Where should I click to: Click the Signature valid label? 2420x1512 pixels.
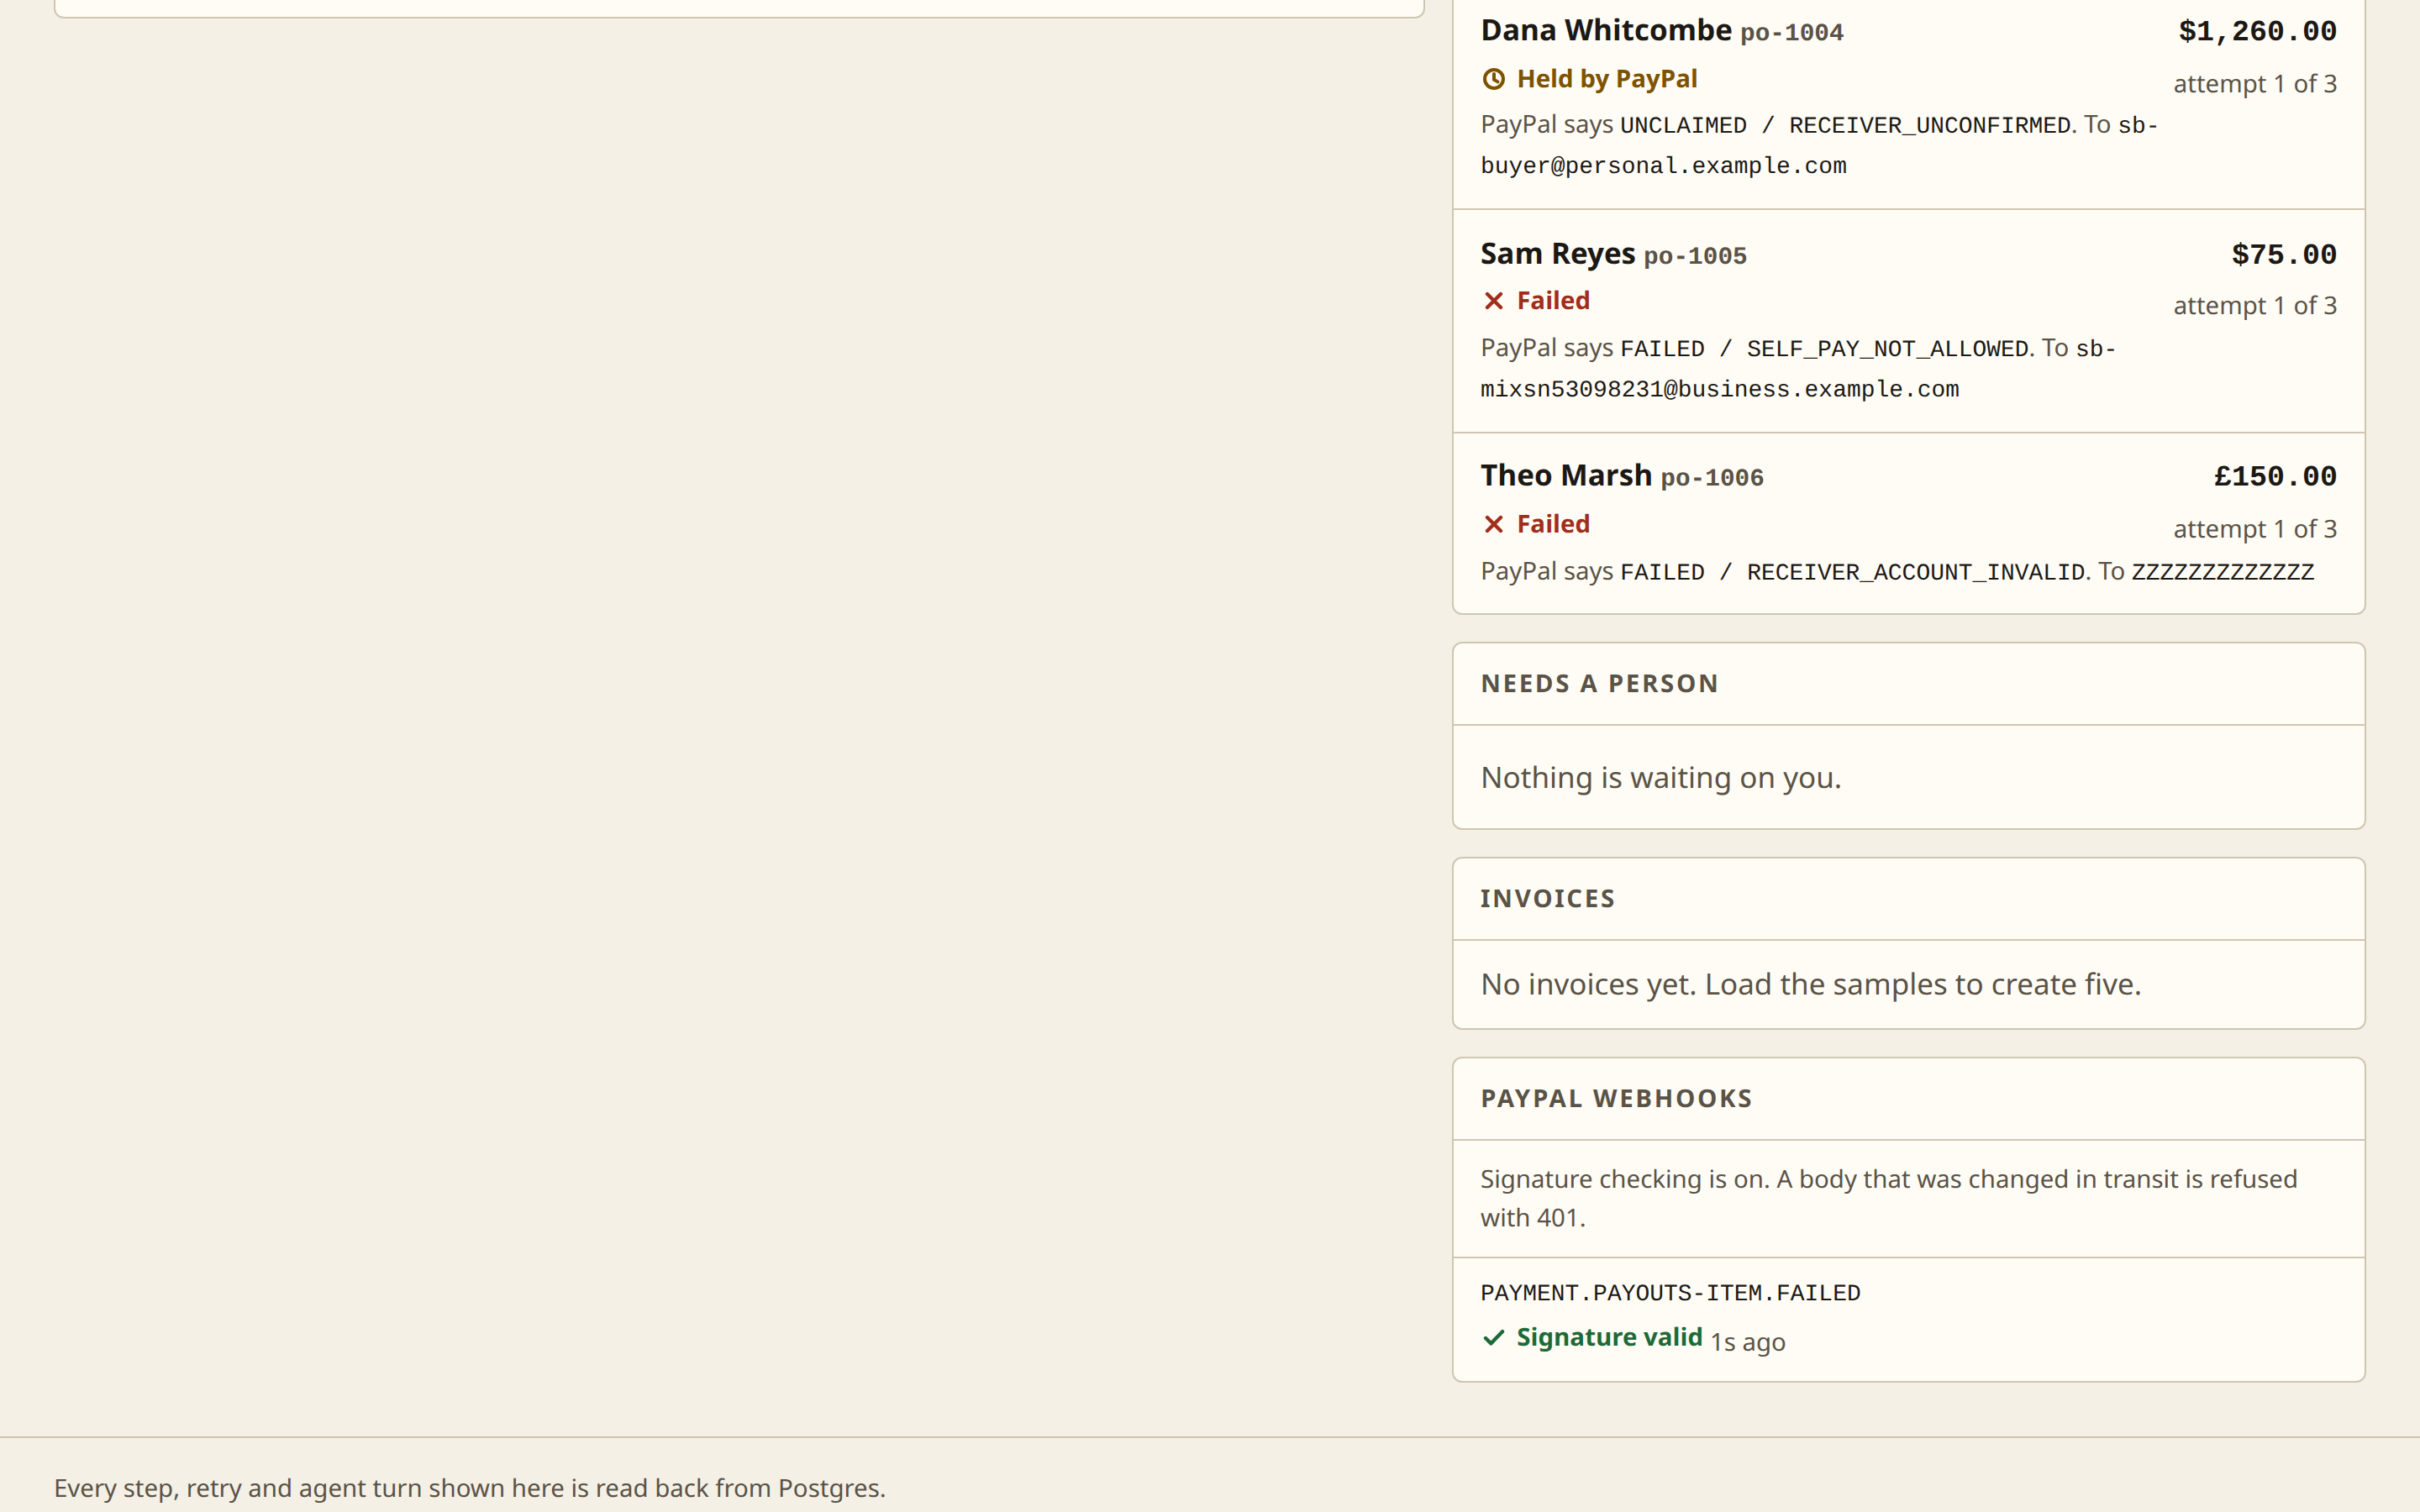pyautogui.click(x=1609, y=1338)
